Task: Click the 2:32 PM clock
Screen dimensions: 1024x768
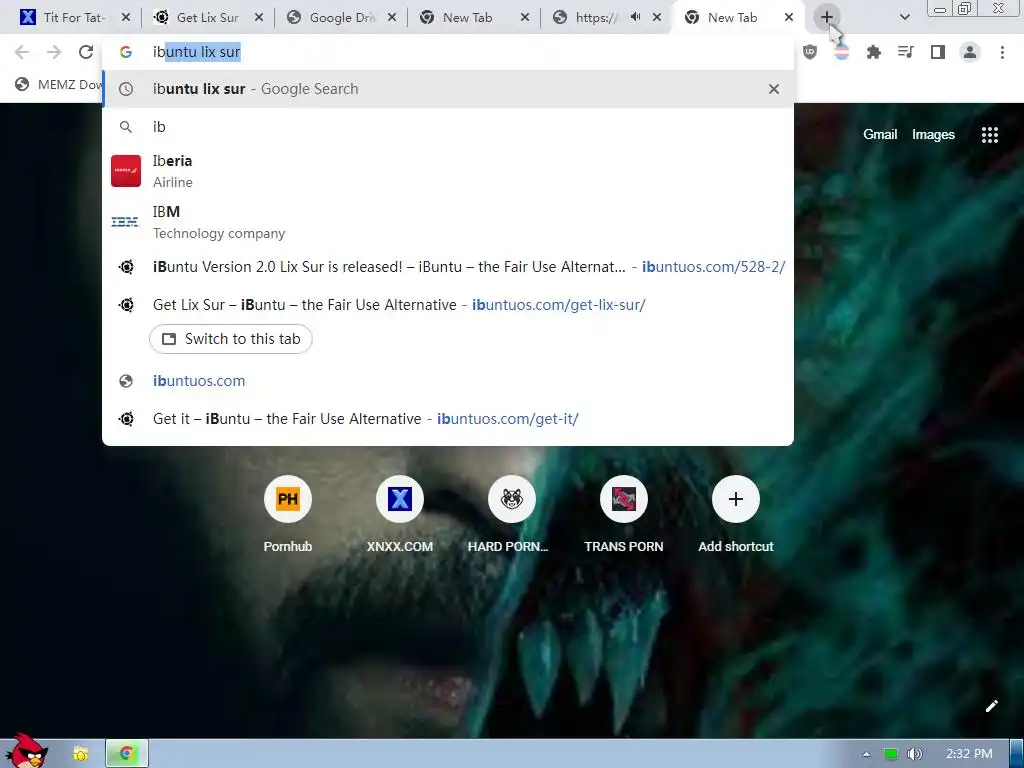Action: 969,754
